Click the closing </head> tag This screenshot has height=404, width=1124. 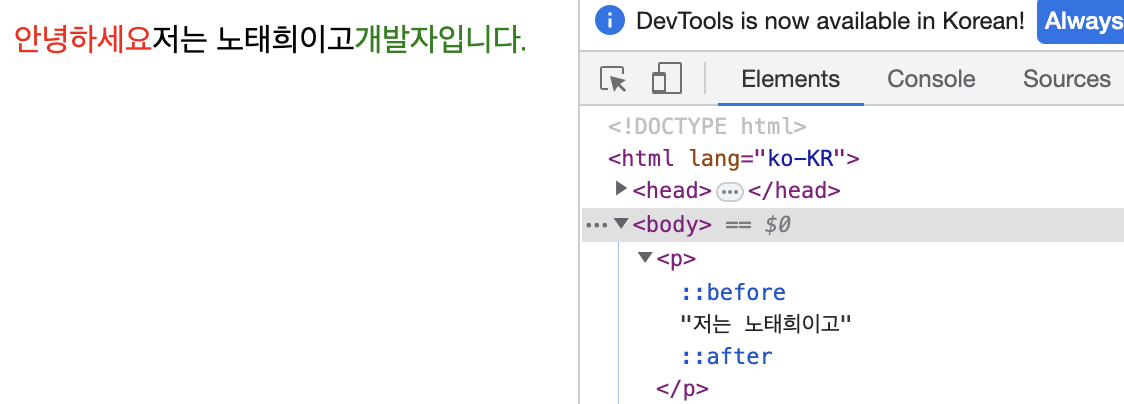(794, 191)
